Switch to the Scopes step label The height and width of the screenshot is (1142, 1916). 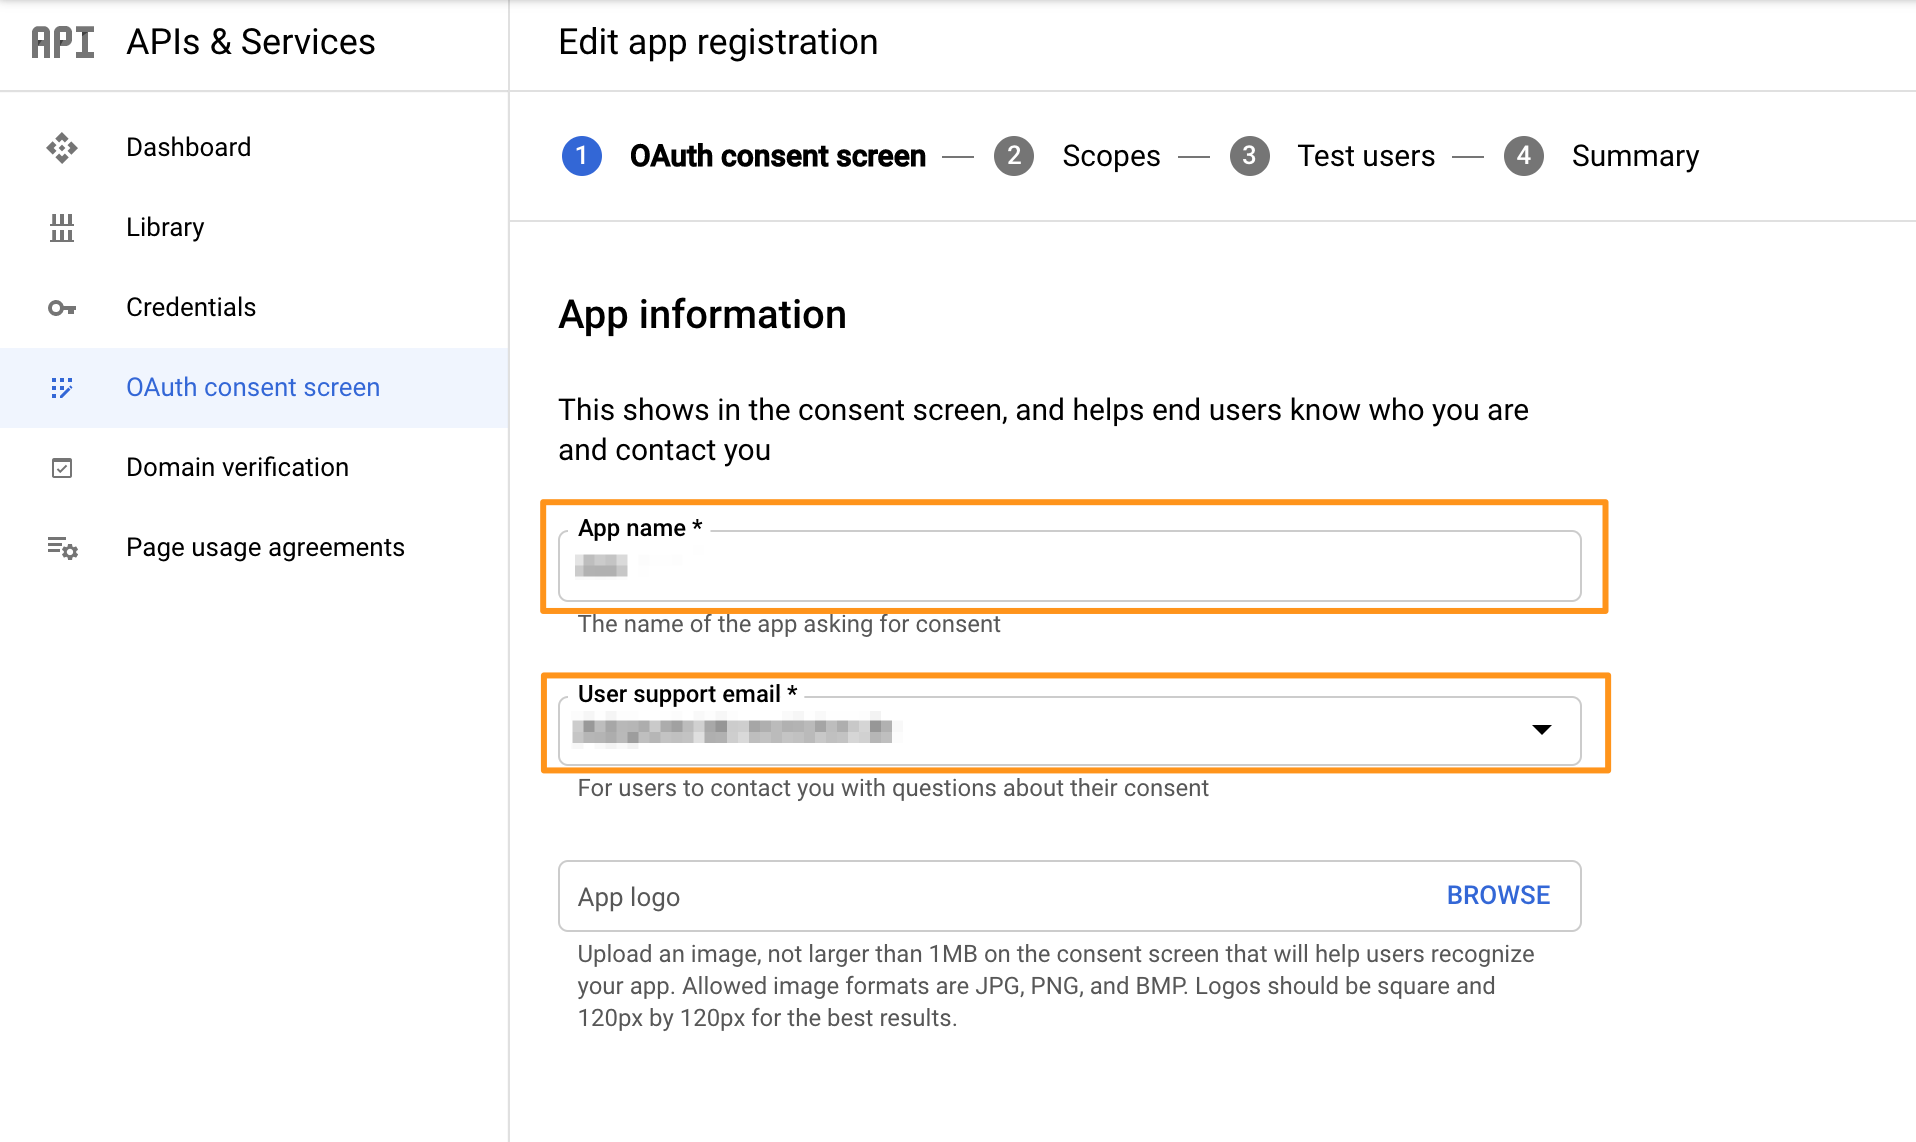point(1111,156)
